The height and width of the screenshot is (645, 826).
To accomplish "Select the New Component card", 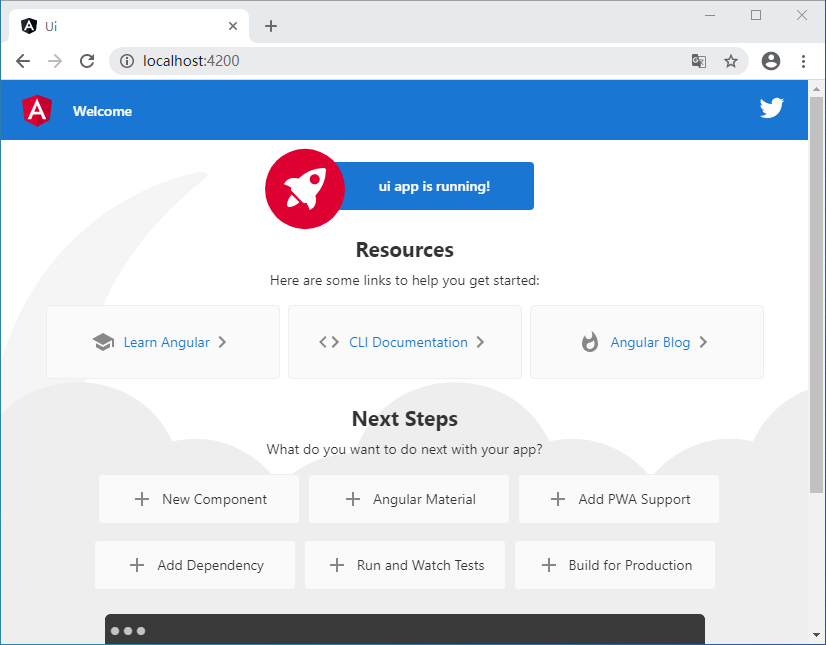I will (x=199, y=499).
